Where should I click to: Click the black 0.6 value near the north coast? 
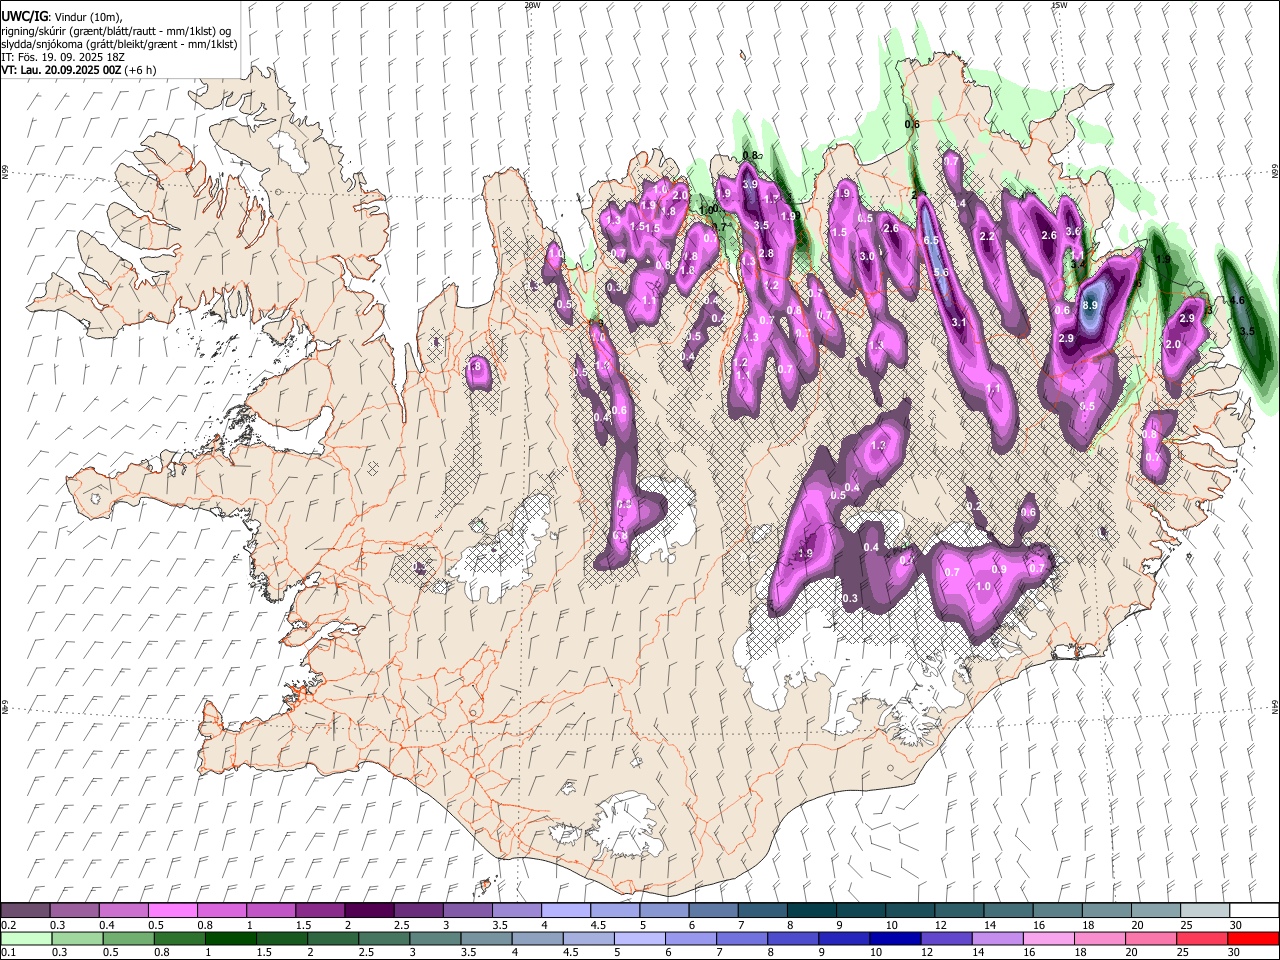click(x=912, y=124)
